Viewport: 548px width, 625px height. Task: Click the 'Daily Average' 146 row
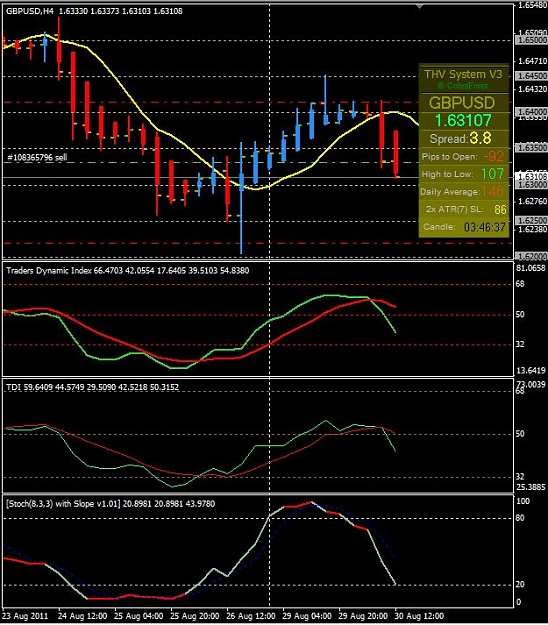(464, 192)
